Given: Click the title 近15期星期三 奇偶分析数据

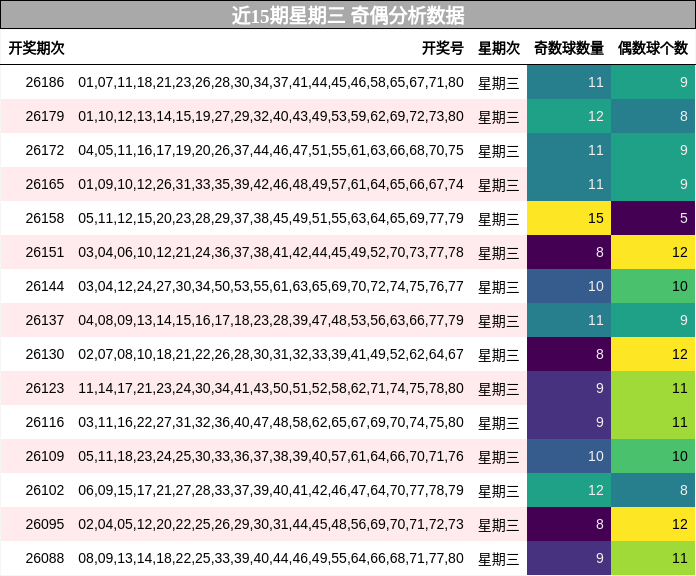Looking at the screenshot, I should click(x=348, y=16).
